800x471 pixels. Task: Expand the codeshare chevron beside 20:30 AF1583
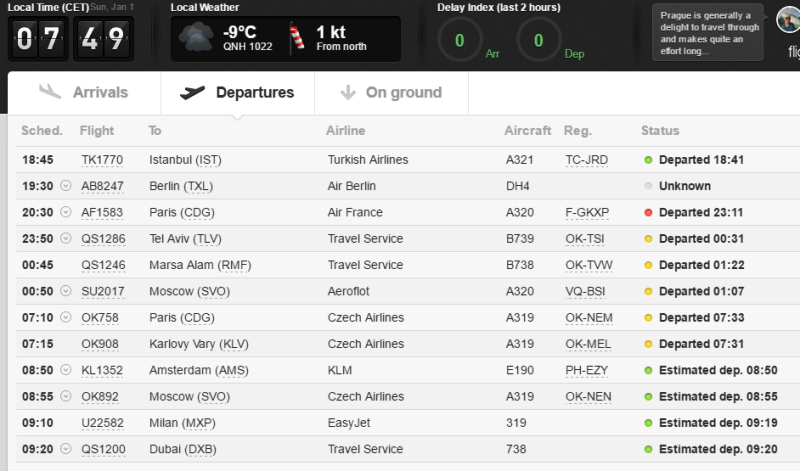[x=66, y=212]
